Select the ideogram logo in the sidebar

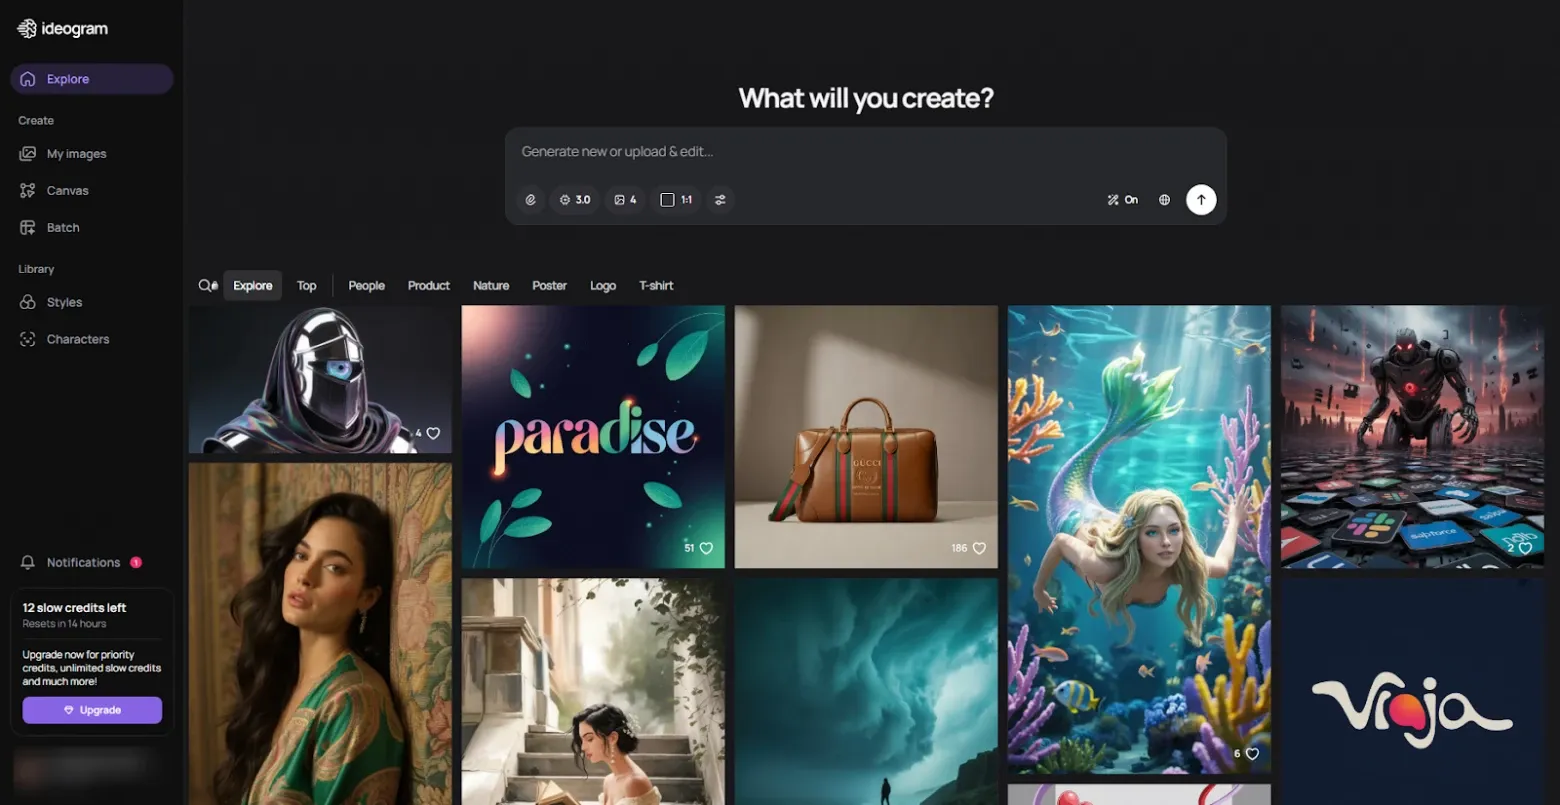click(x=62, y=28)
